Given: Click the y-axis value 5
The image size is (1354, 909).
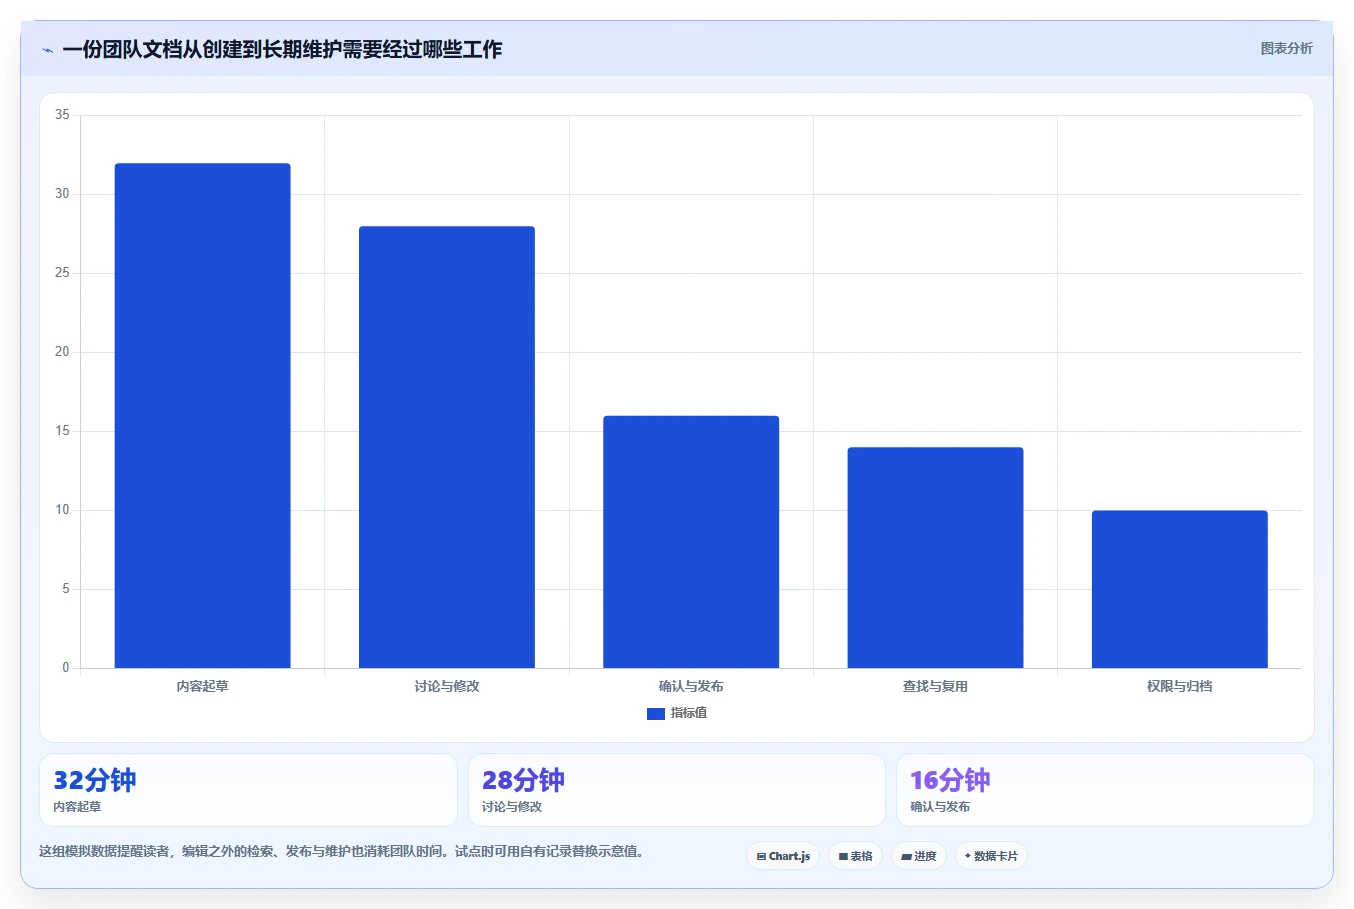Looking at the screenshot, I should pos(66,589).
